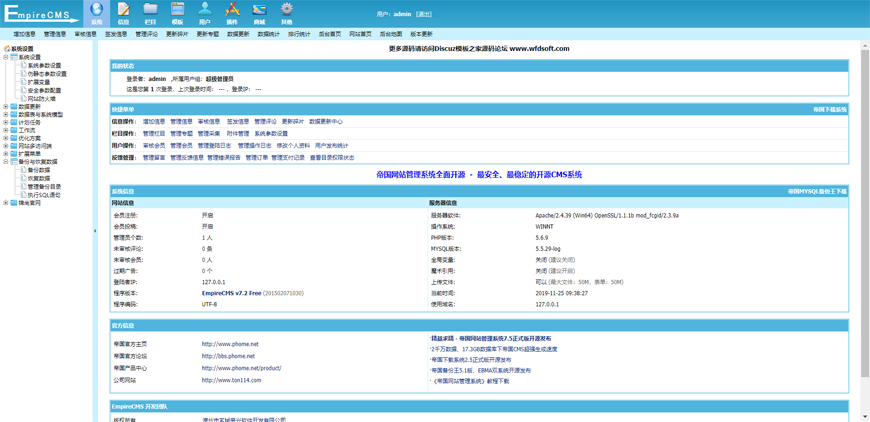Click the 帝国官网 folder icon in the tree

13,203
